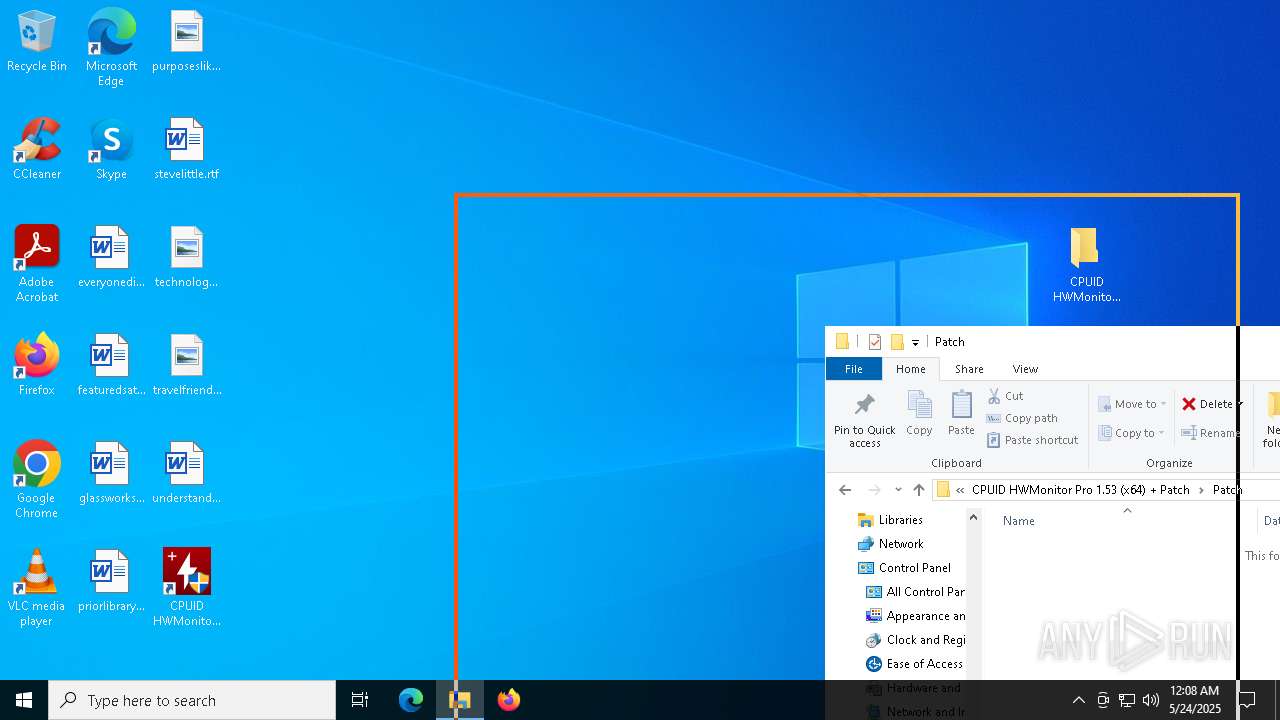Click the Paste icon in Clipboard group

point(961,414)
